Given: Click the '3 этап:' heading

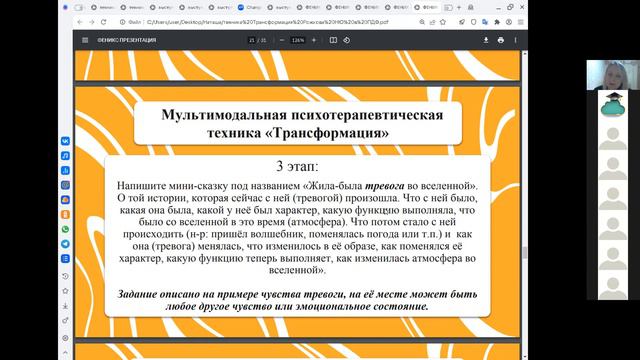Looking at the screenshot, I should [297, 166].
